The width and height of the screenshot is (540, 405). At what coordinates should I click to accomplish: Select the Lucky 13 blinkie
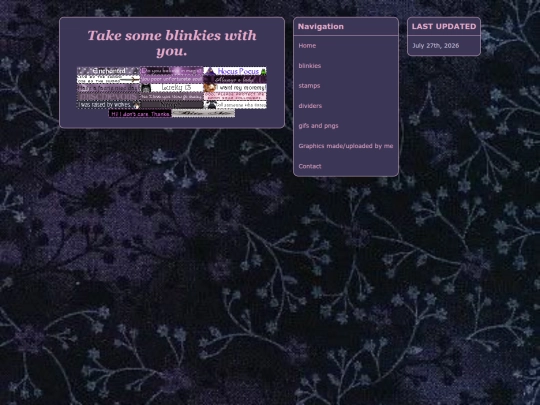[x=172, y=88]
